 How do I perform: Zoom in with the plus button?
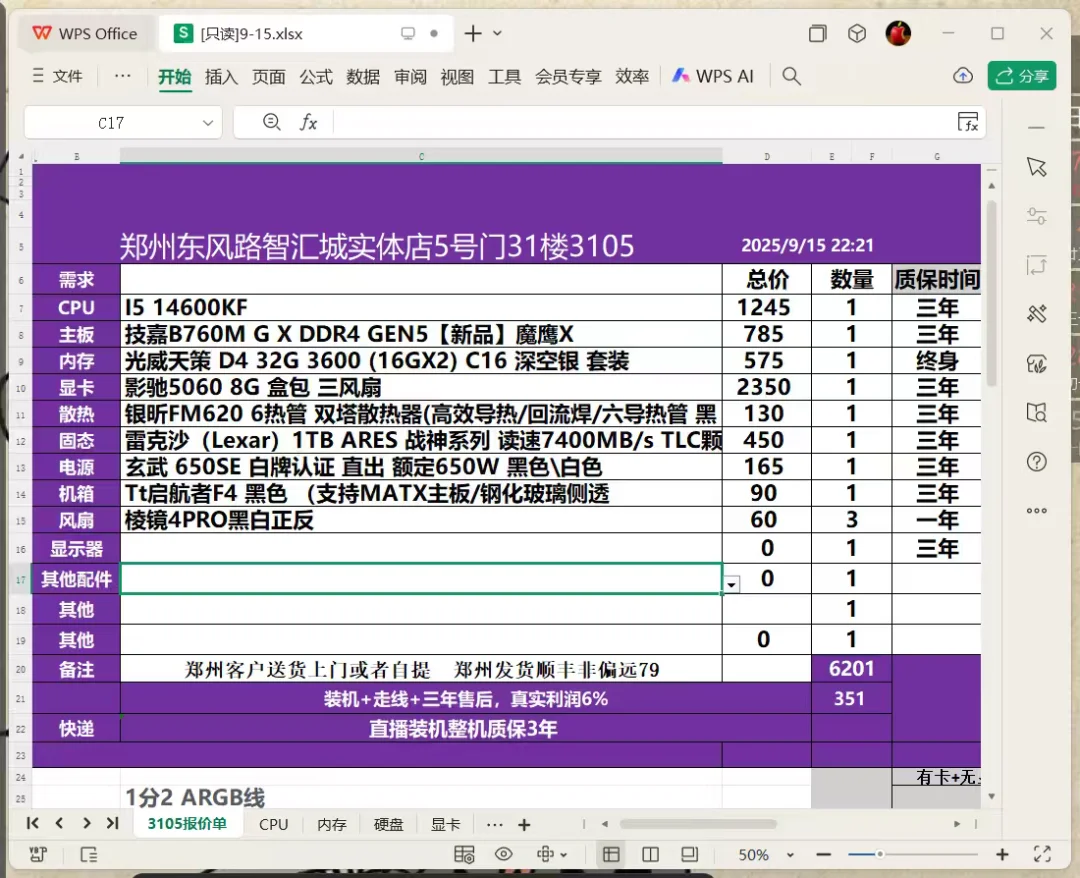pyautogui.click(x=1002, y=855)
